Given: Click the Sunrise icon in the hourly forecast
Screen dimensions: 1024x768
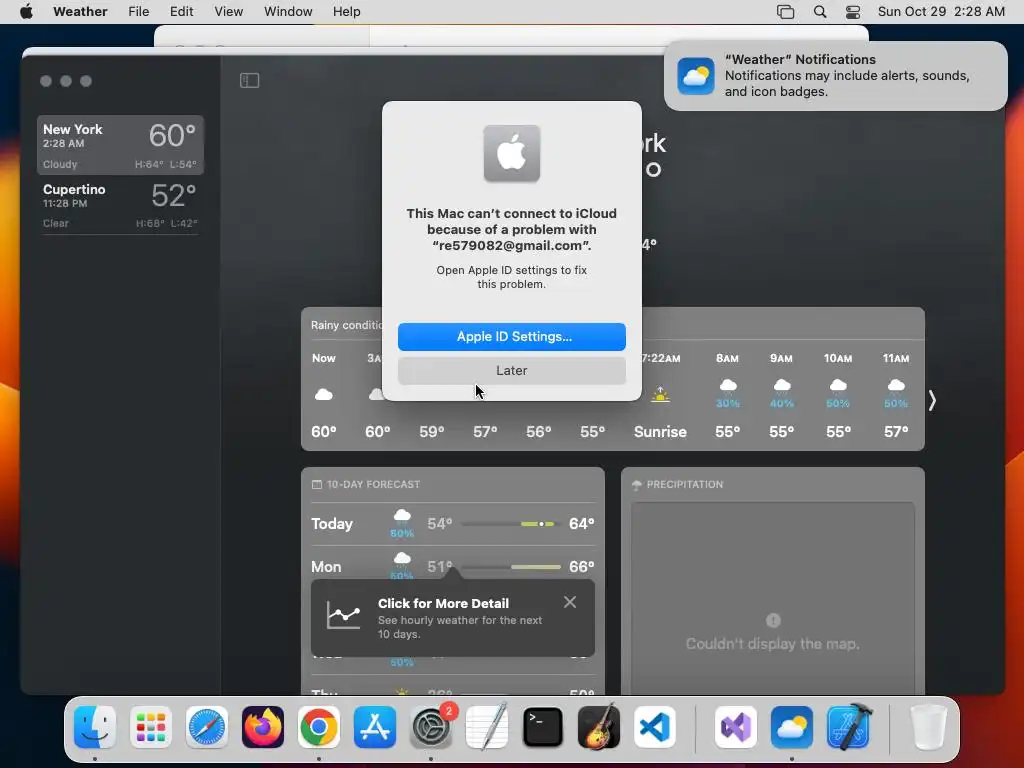Looking at the screenshot, I should (660, 394).
